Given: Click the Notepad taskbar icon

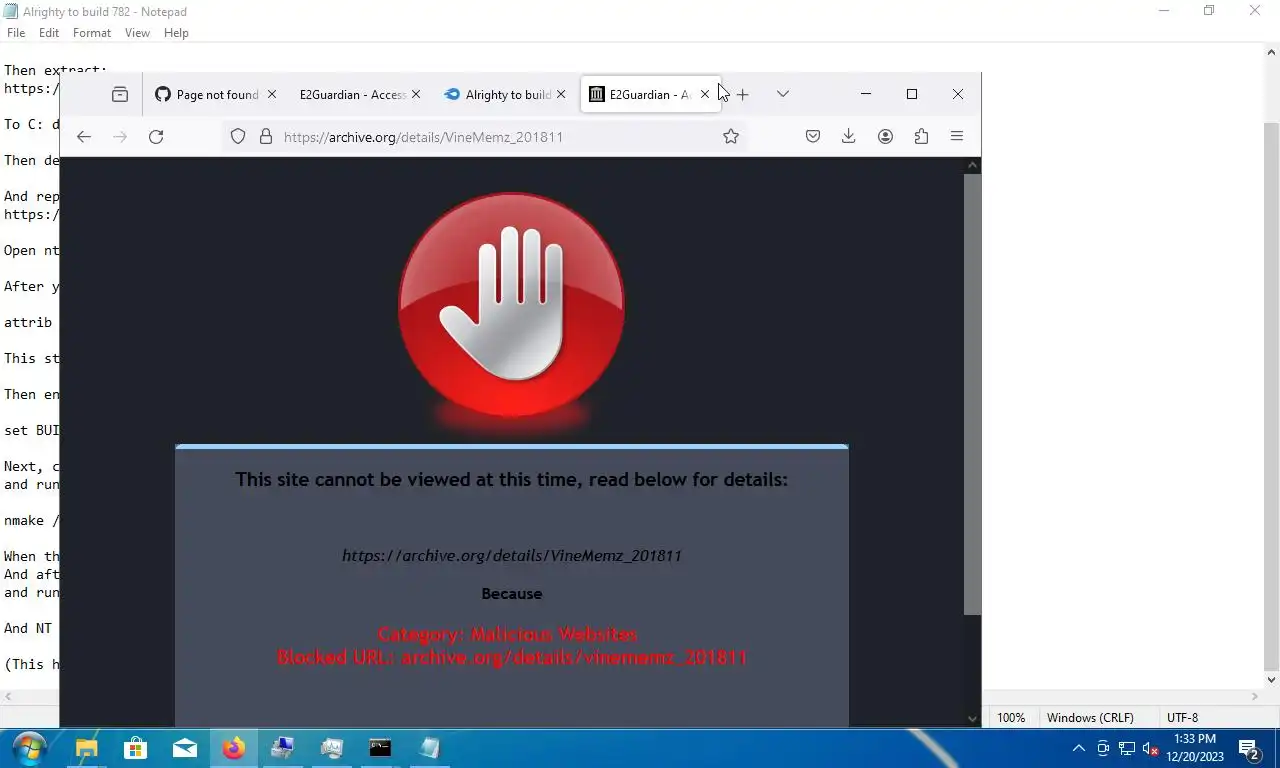Looking at the screenshot, I should (429, 748).
